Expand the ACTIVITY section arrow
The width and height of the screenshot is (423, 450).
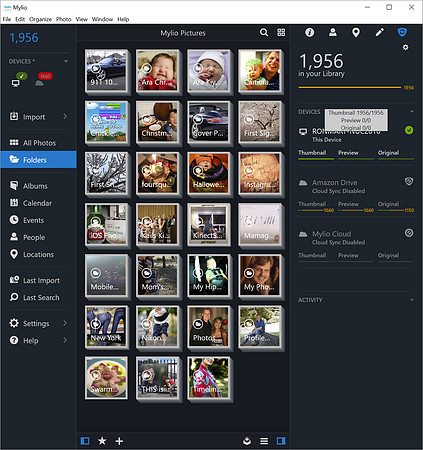click(412, 300)
